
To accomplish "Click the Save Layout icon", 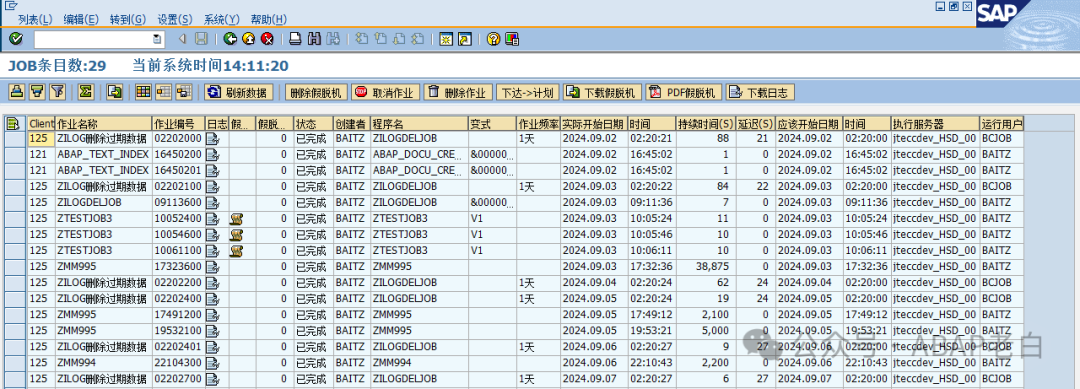I will tap(184, 92).
